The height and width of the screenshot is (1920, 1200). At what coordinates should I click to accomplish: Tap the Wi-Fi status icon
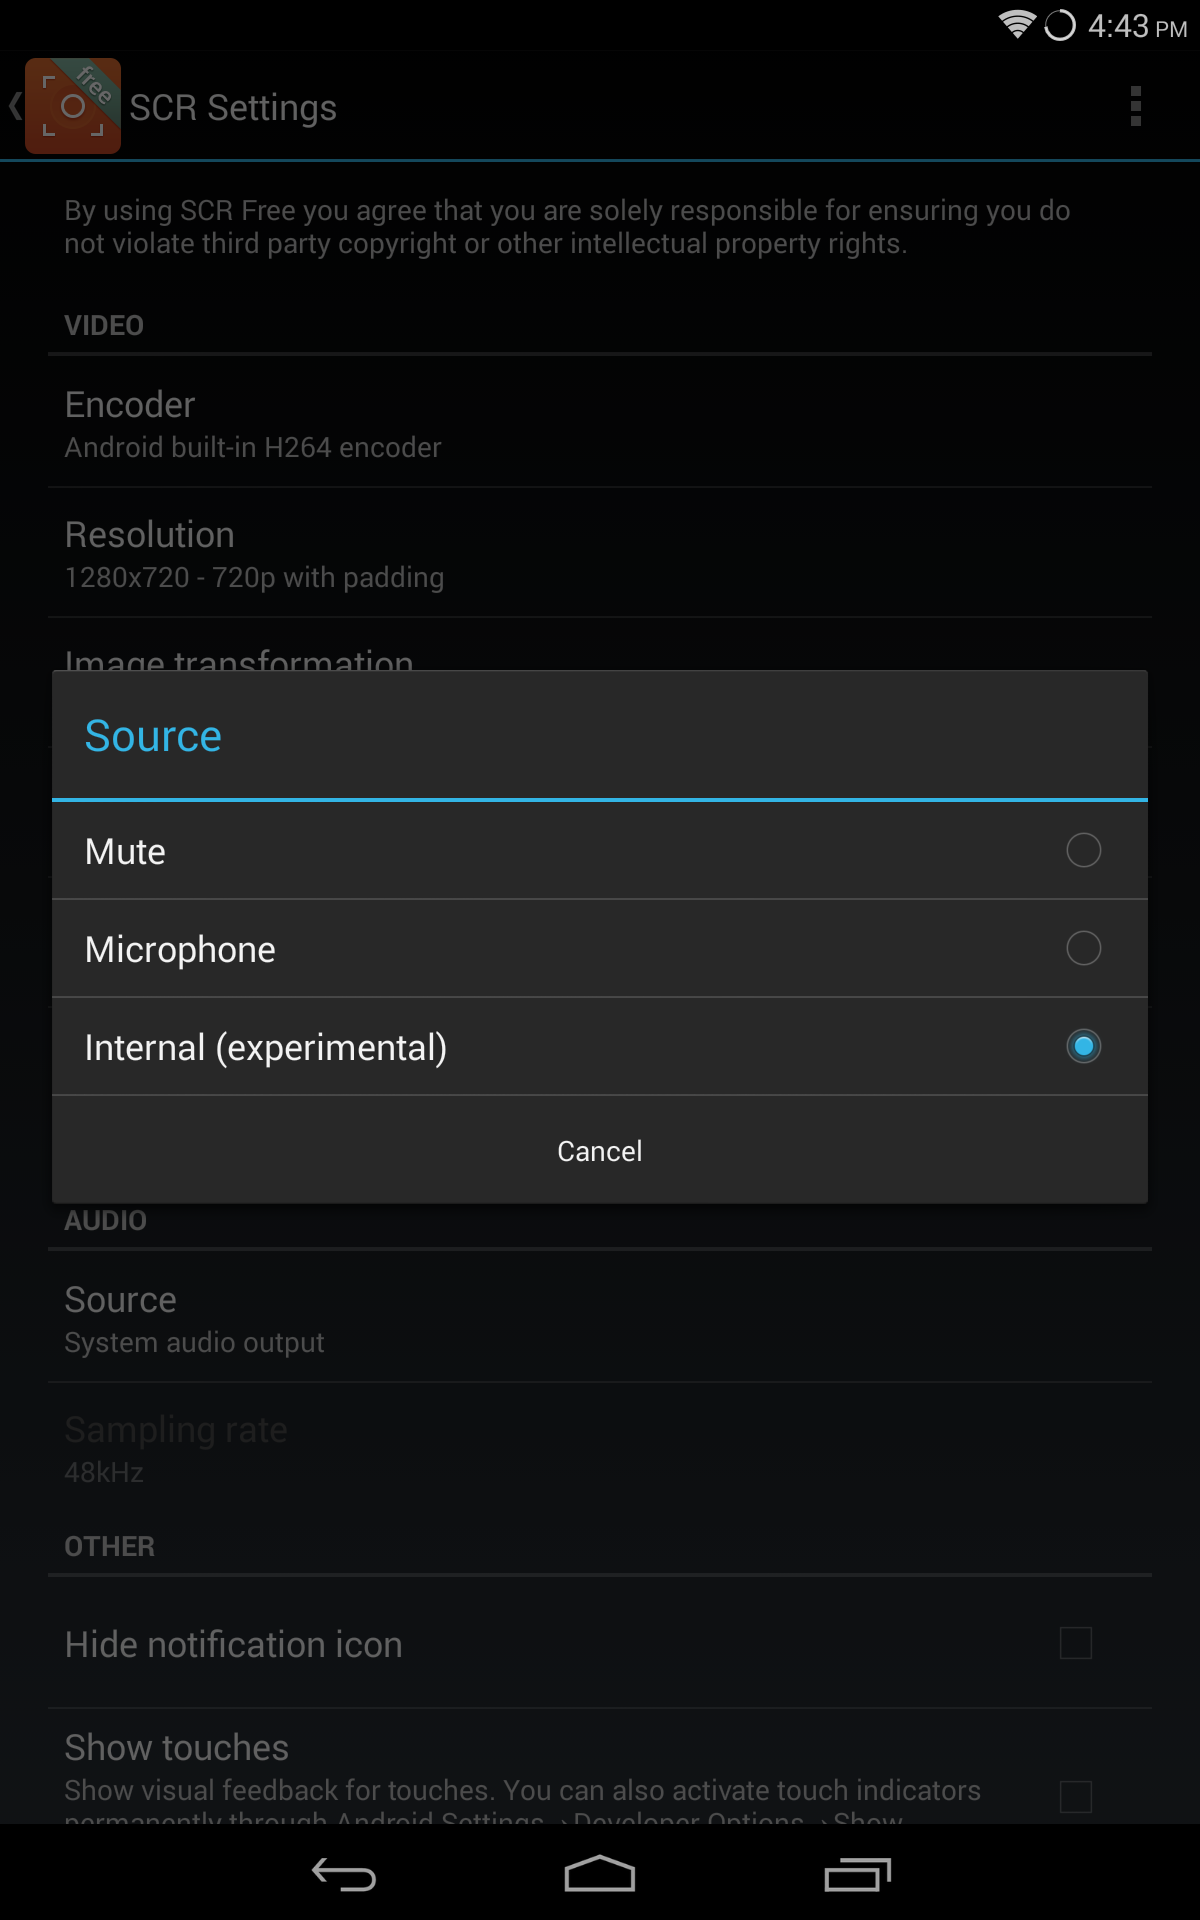(x=1014, y=26)
